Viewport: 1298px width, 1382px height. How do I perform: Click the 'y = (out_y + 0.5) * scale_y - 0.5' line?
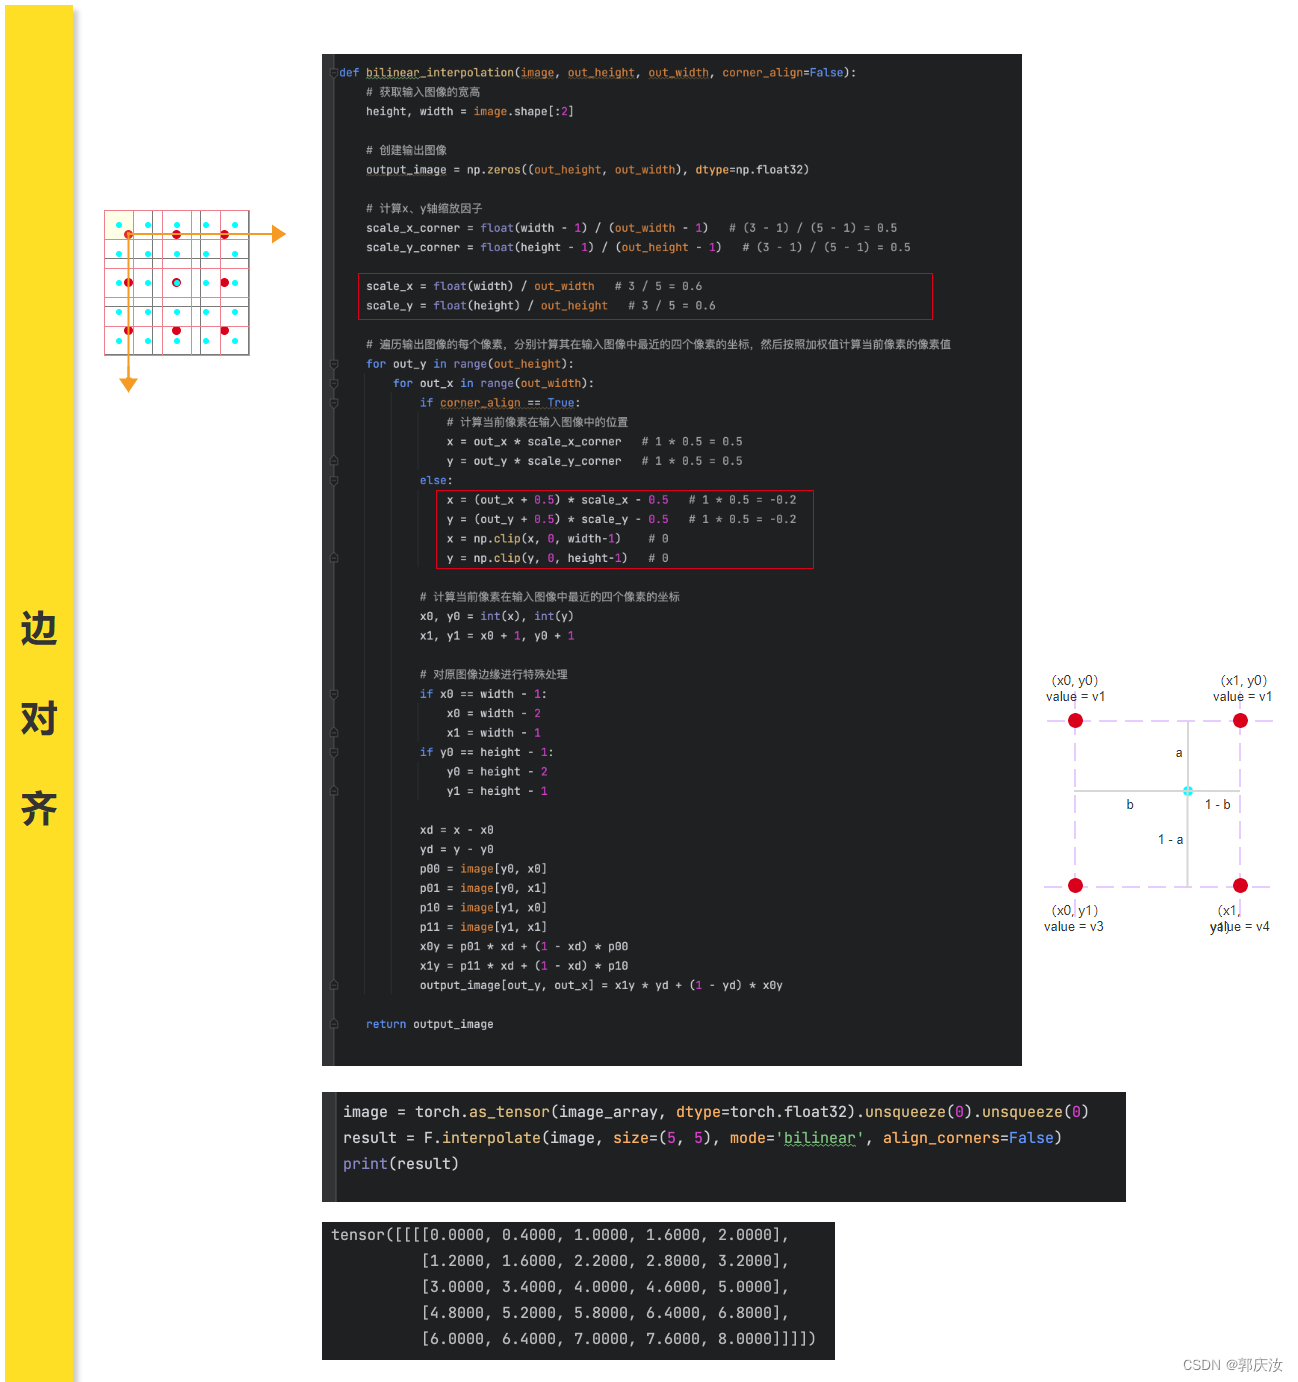pyautogui.click(x=621, y=519)
